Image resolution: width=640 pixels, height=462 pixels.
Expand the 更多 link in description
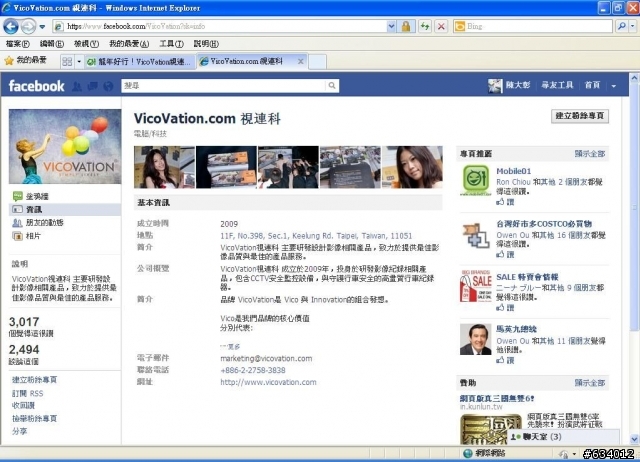[231, 346]
